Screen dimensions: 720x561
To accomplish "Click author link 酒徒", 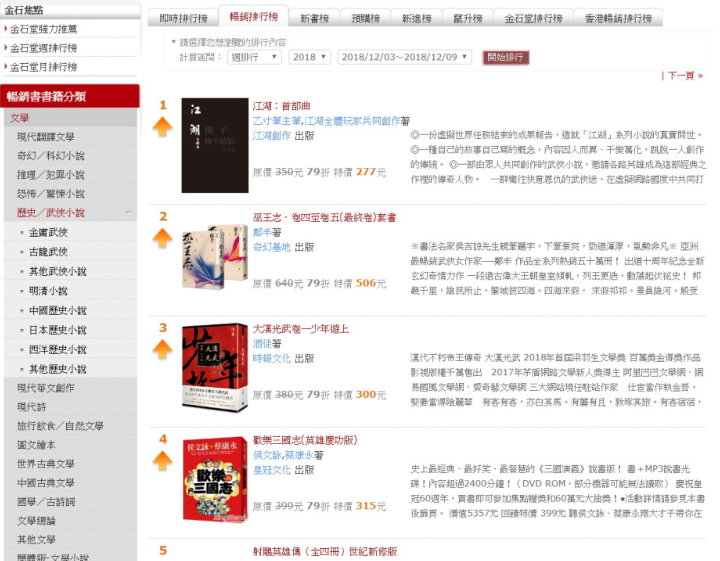I will point(262,343).
